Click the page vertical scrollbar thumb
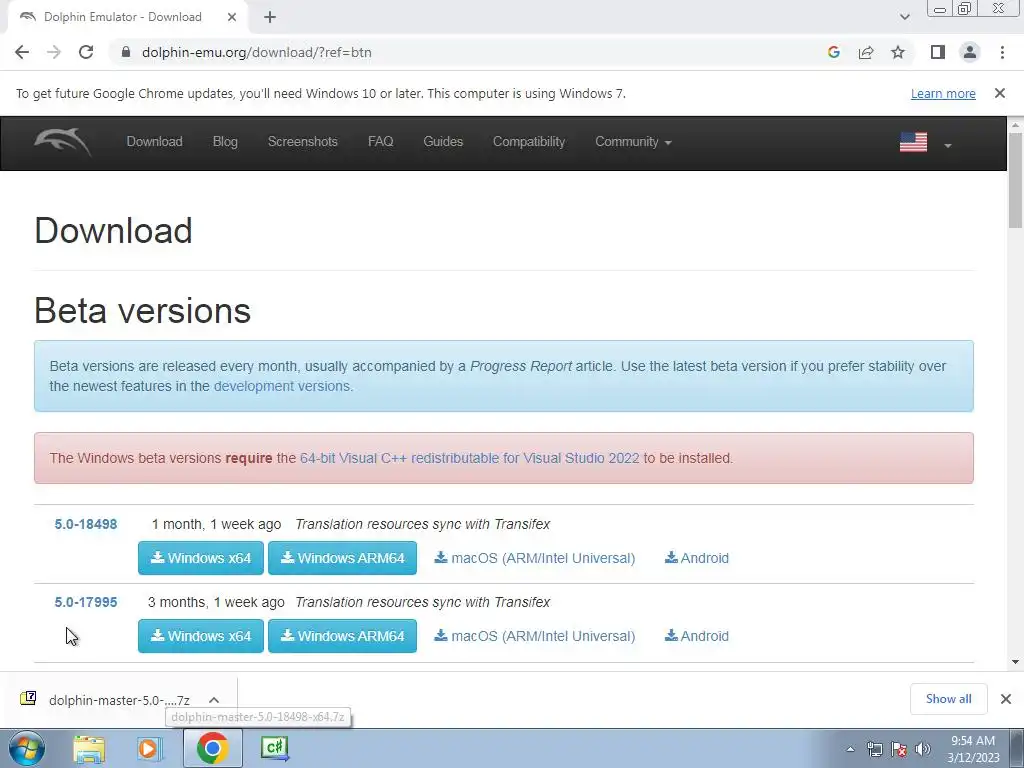Screen dimensions: 1024x768 [1015, 180]
